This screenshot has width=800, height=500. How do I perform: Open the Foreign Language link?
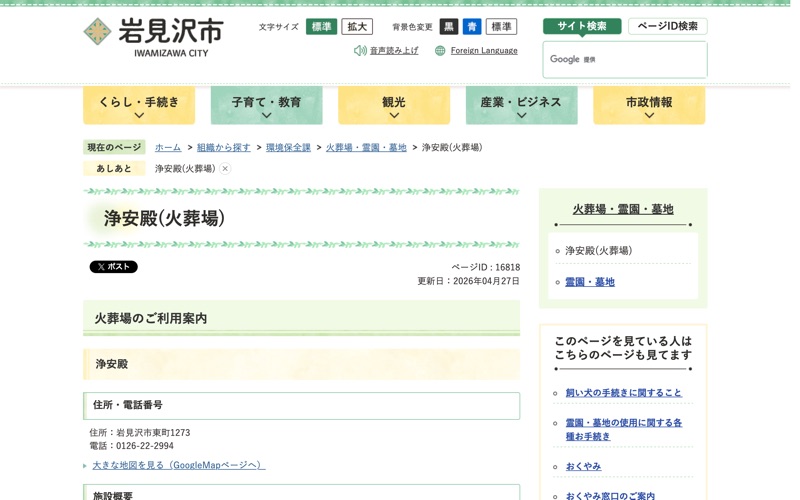484,51
